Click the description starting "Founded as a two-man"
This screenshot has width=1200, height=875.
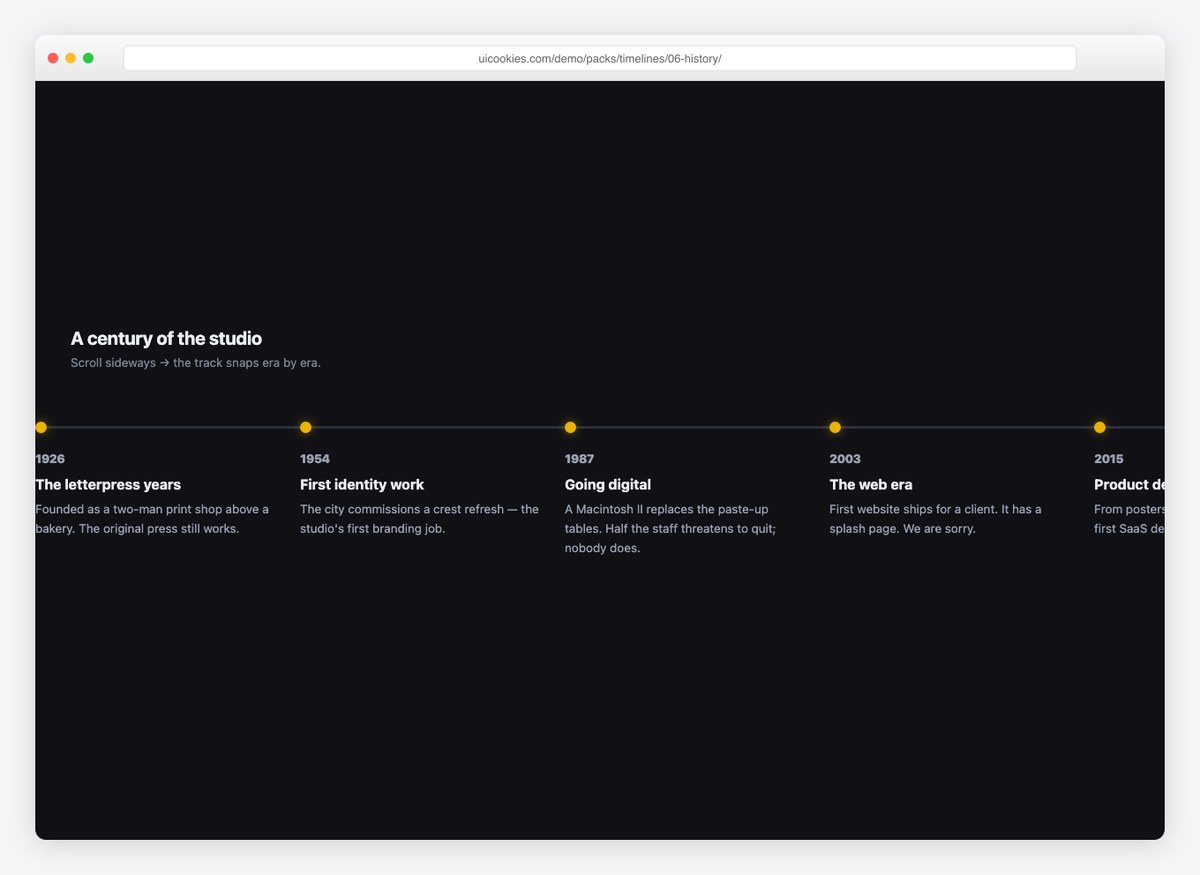pyautogui.click(x=152, y=519)
